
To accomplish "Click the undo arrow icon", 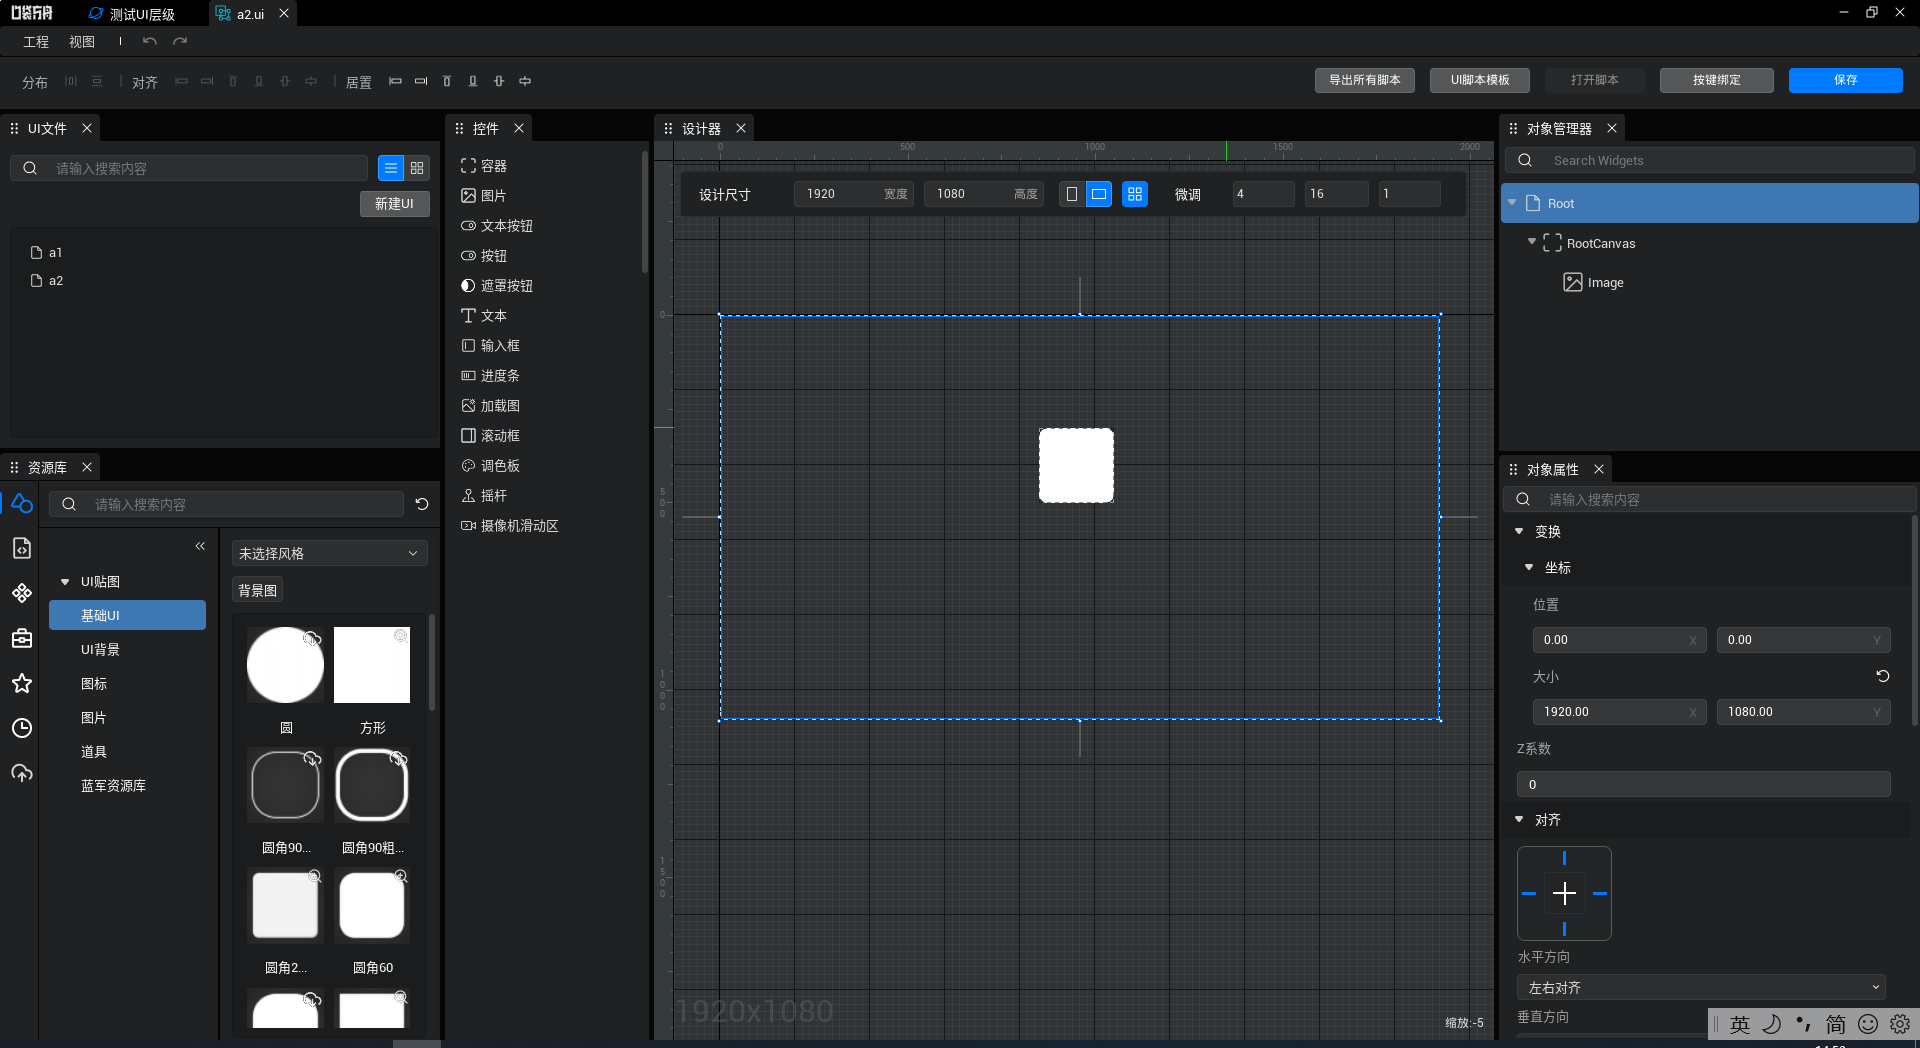I will point(150,41).
